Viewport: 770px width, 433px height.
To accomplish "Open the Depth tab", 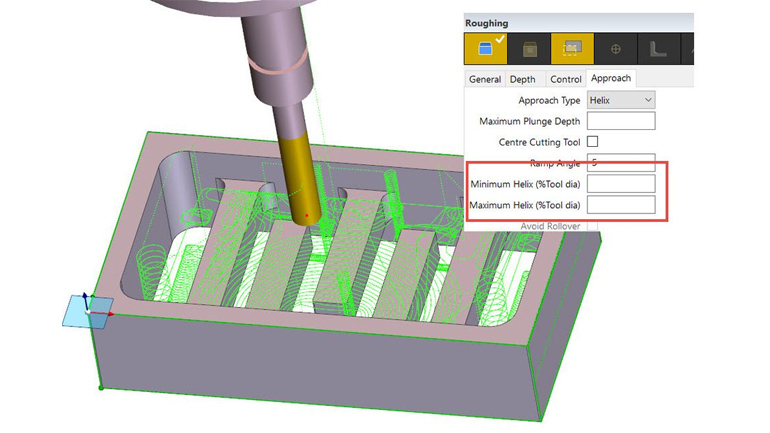I will click(523, 79).
